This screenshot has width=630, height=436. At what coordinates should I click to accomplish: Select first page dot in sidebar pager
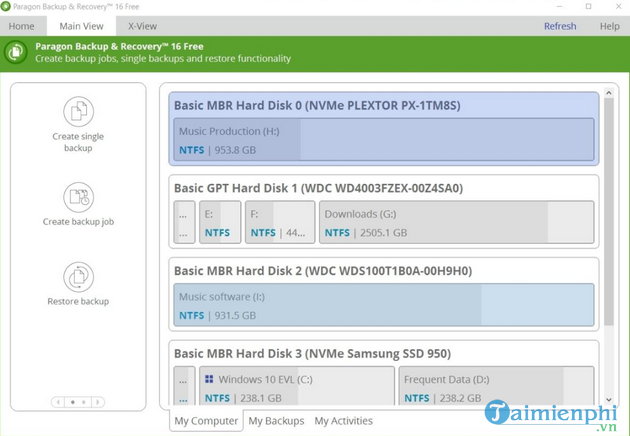pos(73,402)
